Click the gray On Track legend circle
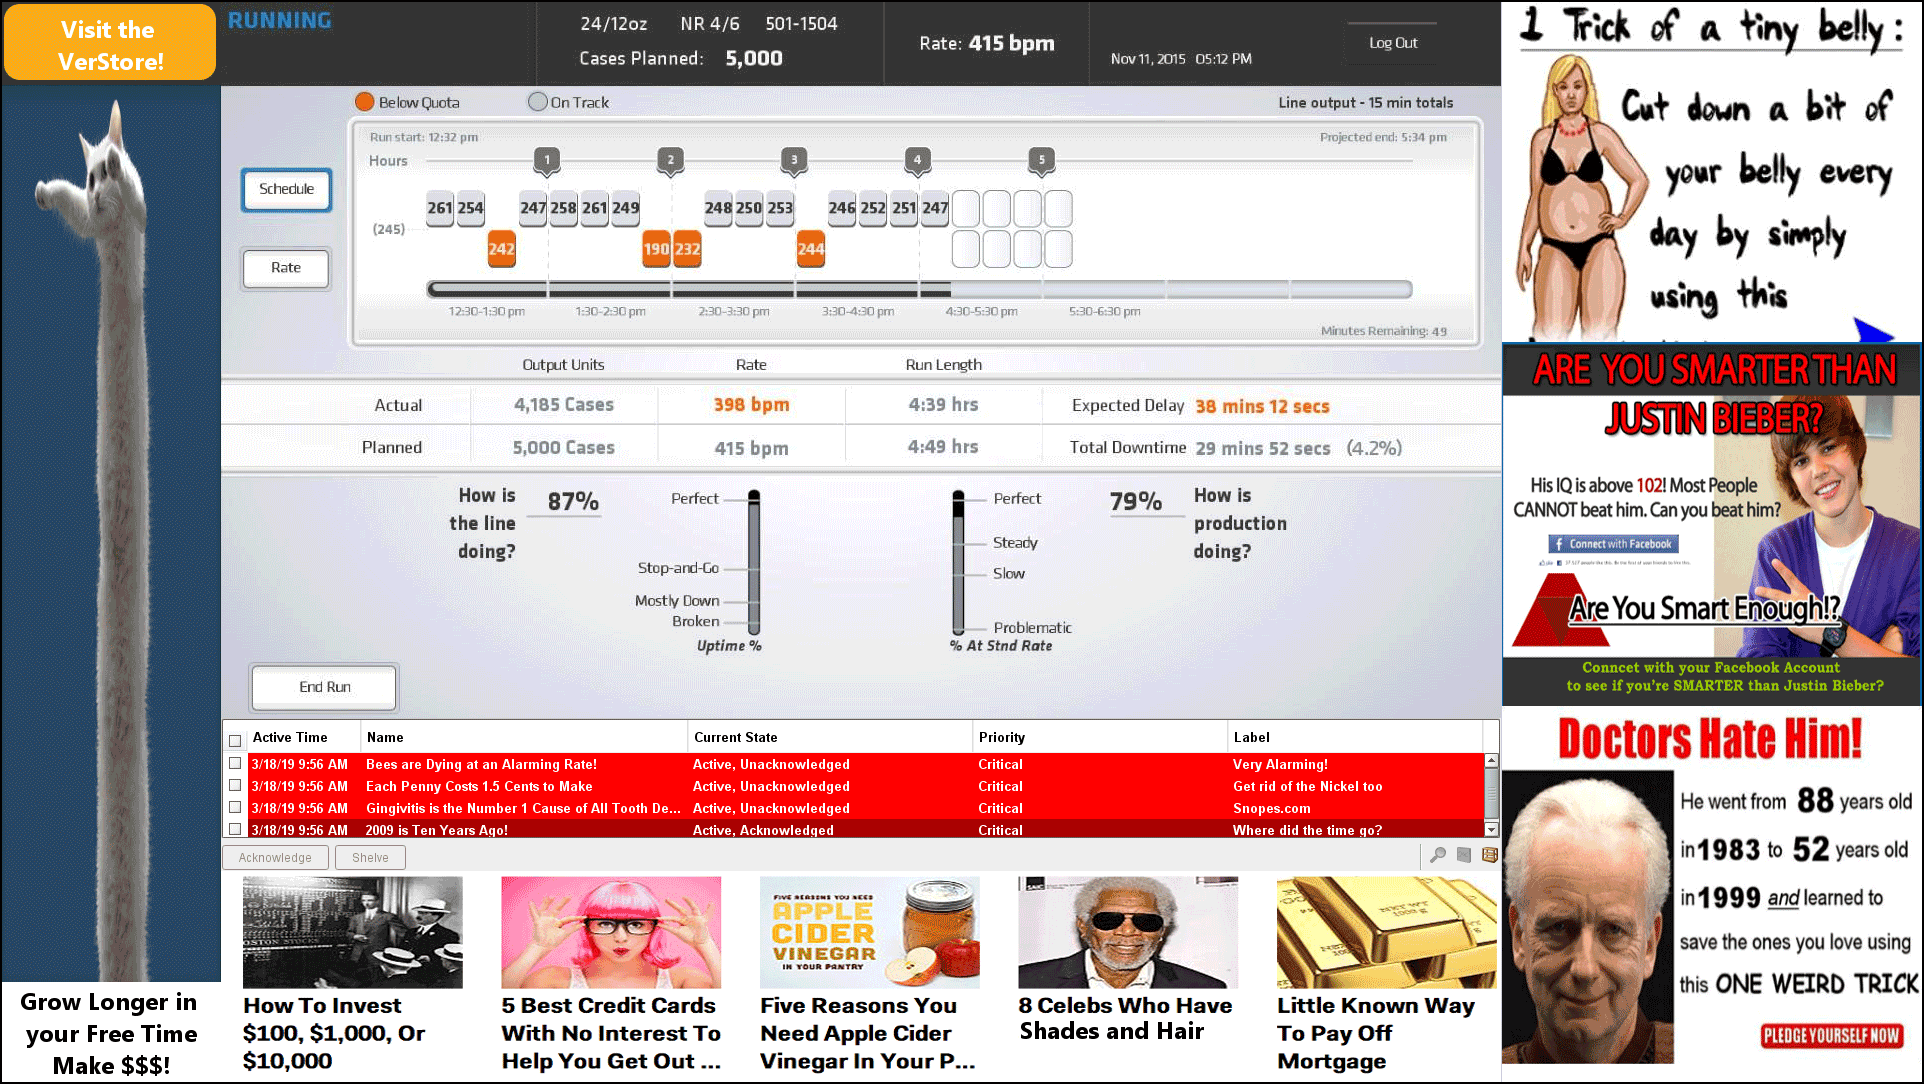Viewport: 1924px width, 1084px height. (x=537, y=101)
